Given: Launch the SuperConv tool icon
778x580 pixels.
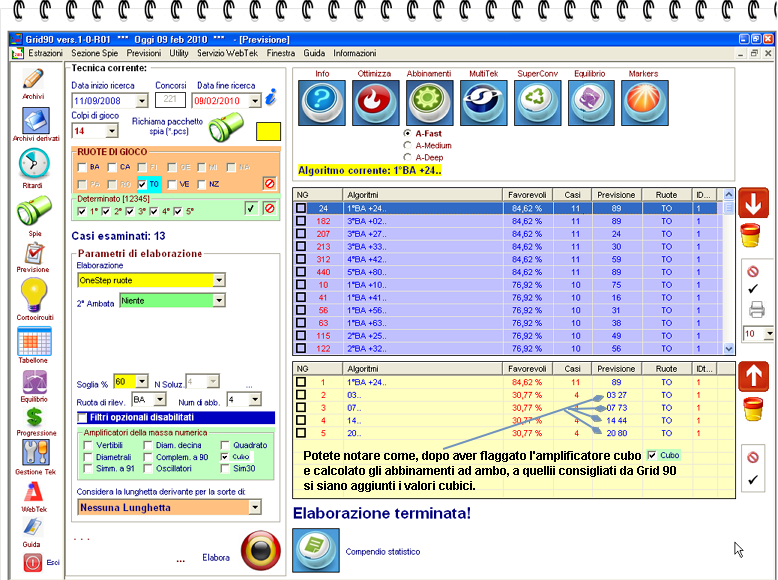Looking at the screenshot, I should 538,100.
